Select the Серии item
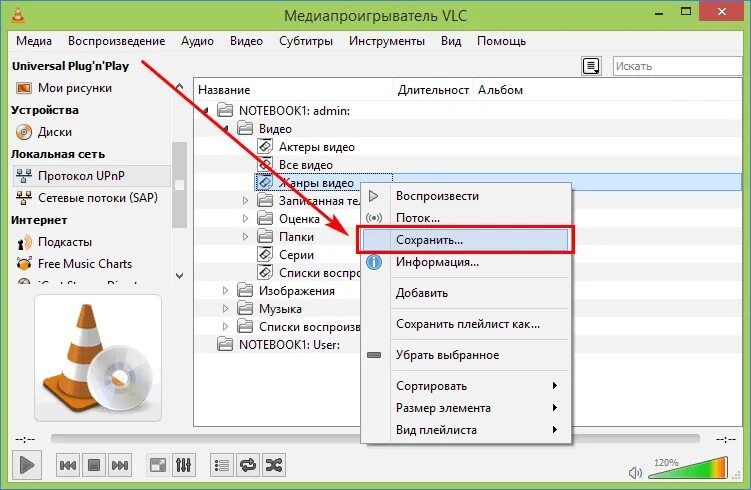Viewport: 751px width, 490px height. click(296, 255)
